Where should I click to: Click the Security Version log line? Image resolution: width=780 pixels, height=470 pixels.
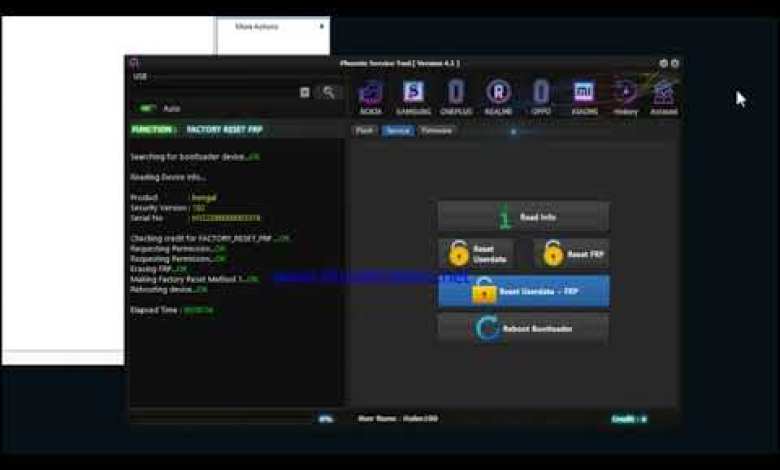coord(167,208)
